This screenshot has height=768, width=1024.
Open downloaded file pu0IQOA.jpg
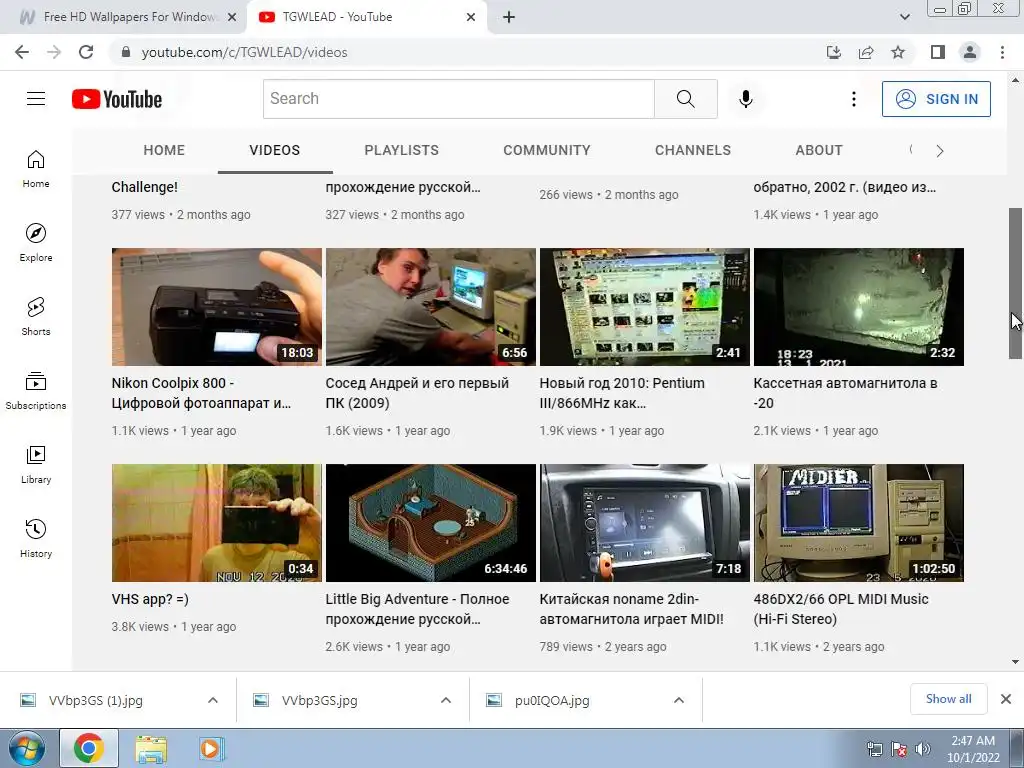click(552, 700)
